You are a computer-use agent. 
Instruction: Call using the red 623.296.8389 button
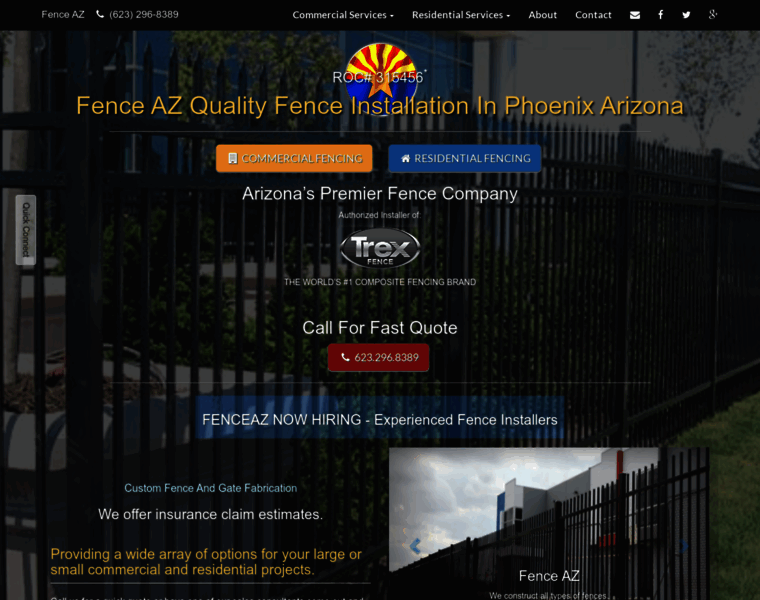point(379,358)
